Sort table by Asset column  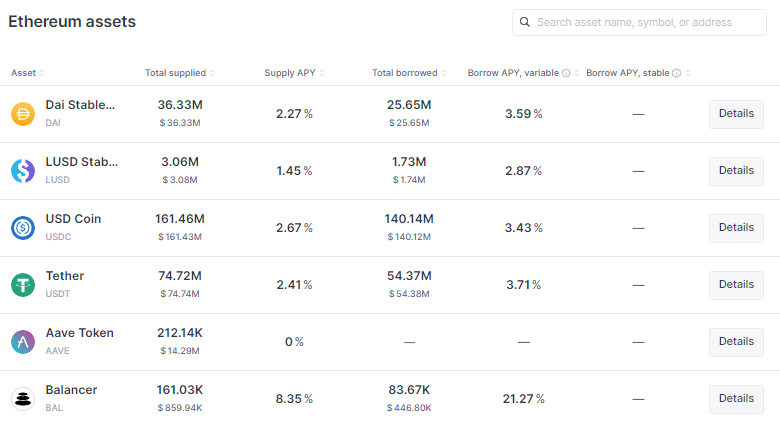[x=28, y=73]
